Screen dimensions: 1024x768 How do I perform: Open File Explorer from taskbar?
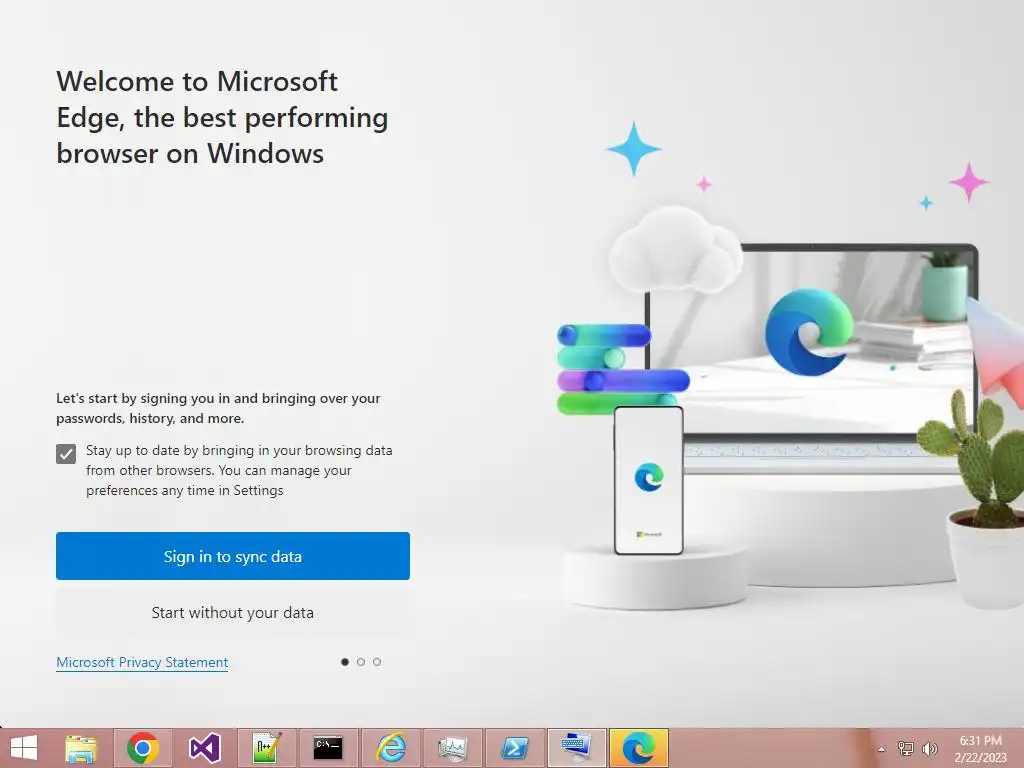[81, 748]
